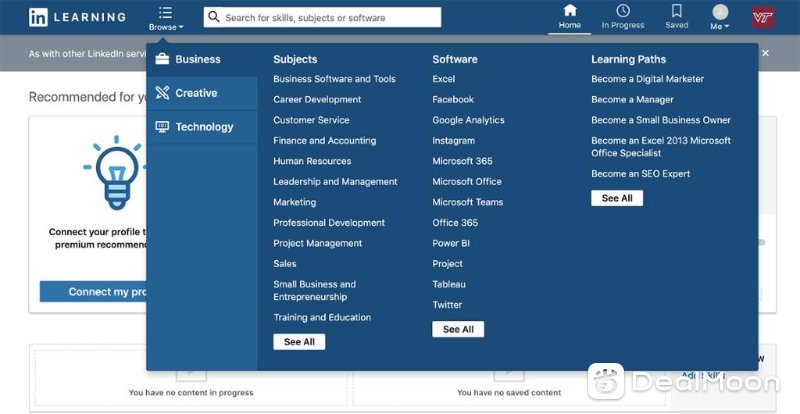This screenshot has width=800, height=414.
Task: Click the Connect my profile button
Action: pos(93,291)
